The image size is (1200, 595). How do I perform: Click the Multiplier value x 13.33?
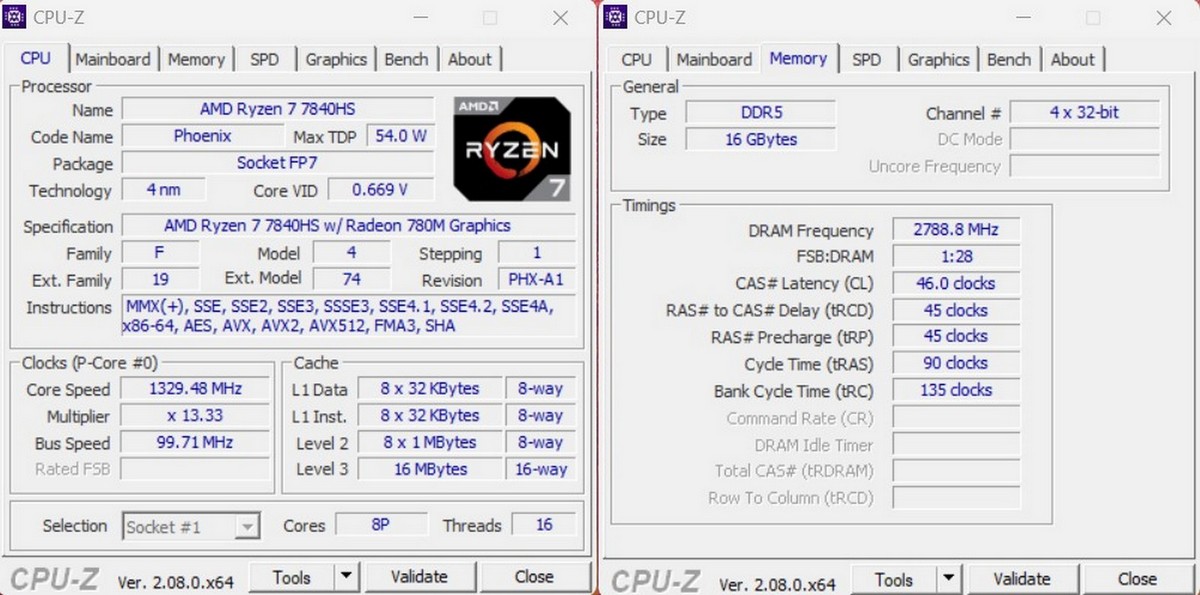click(195, 415)
